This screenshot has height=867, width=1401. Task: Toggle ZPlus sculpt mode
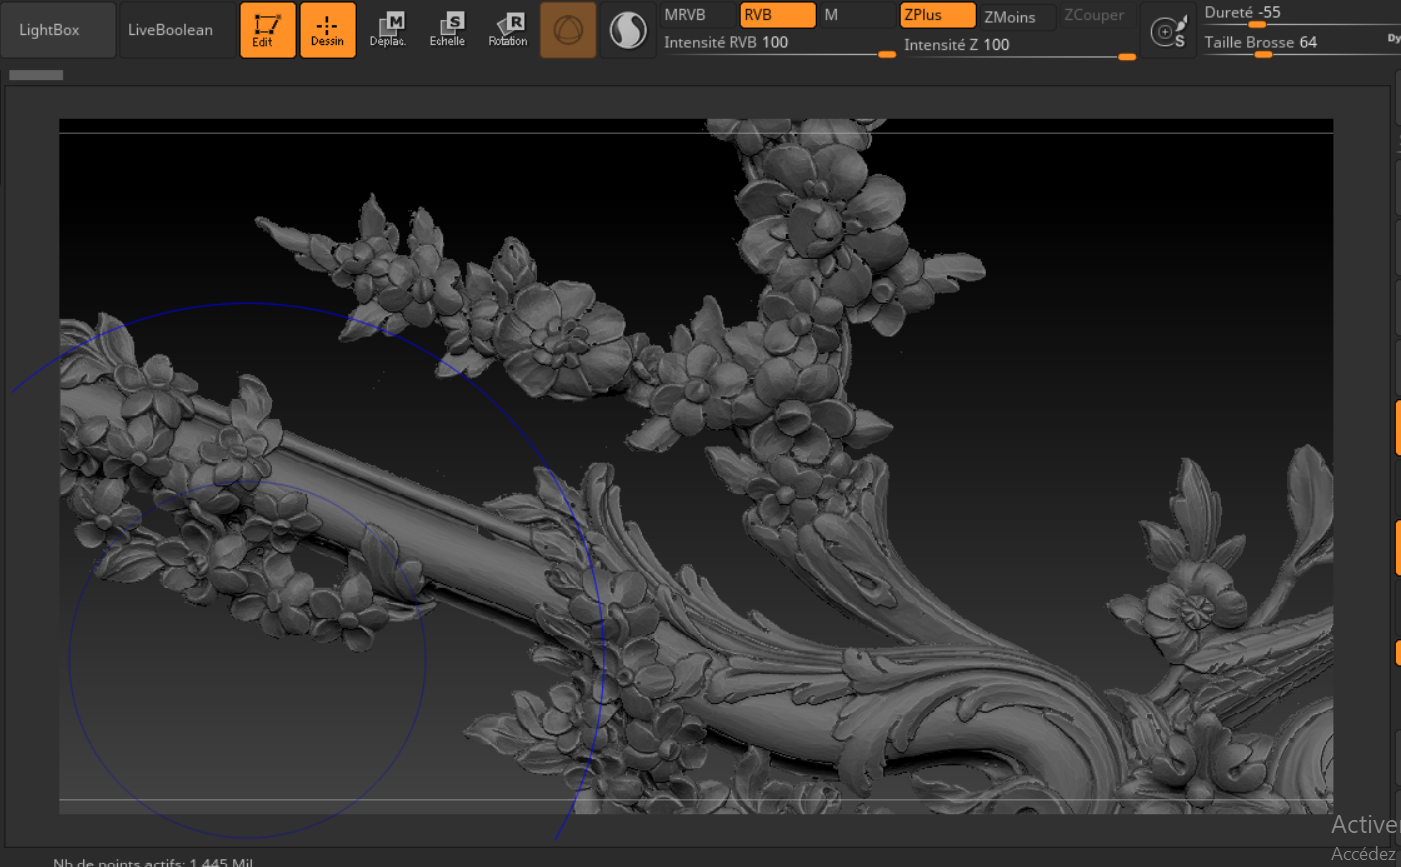point(938,15)
